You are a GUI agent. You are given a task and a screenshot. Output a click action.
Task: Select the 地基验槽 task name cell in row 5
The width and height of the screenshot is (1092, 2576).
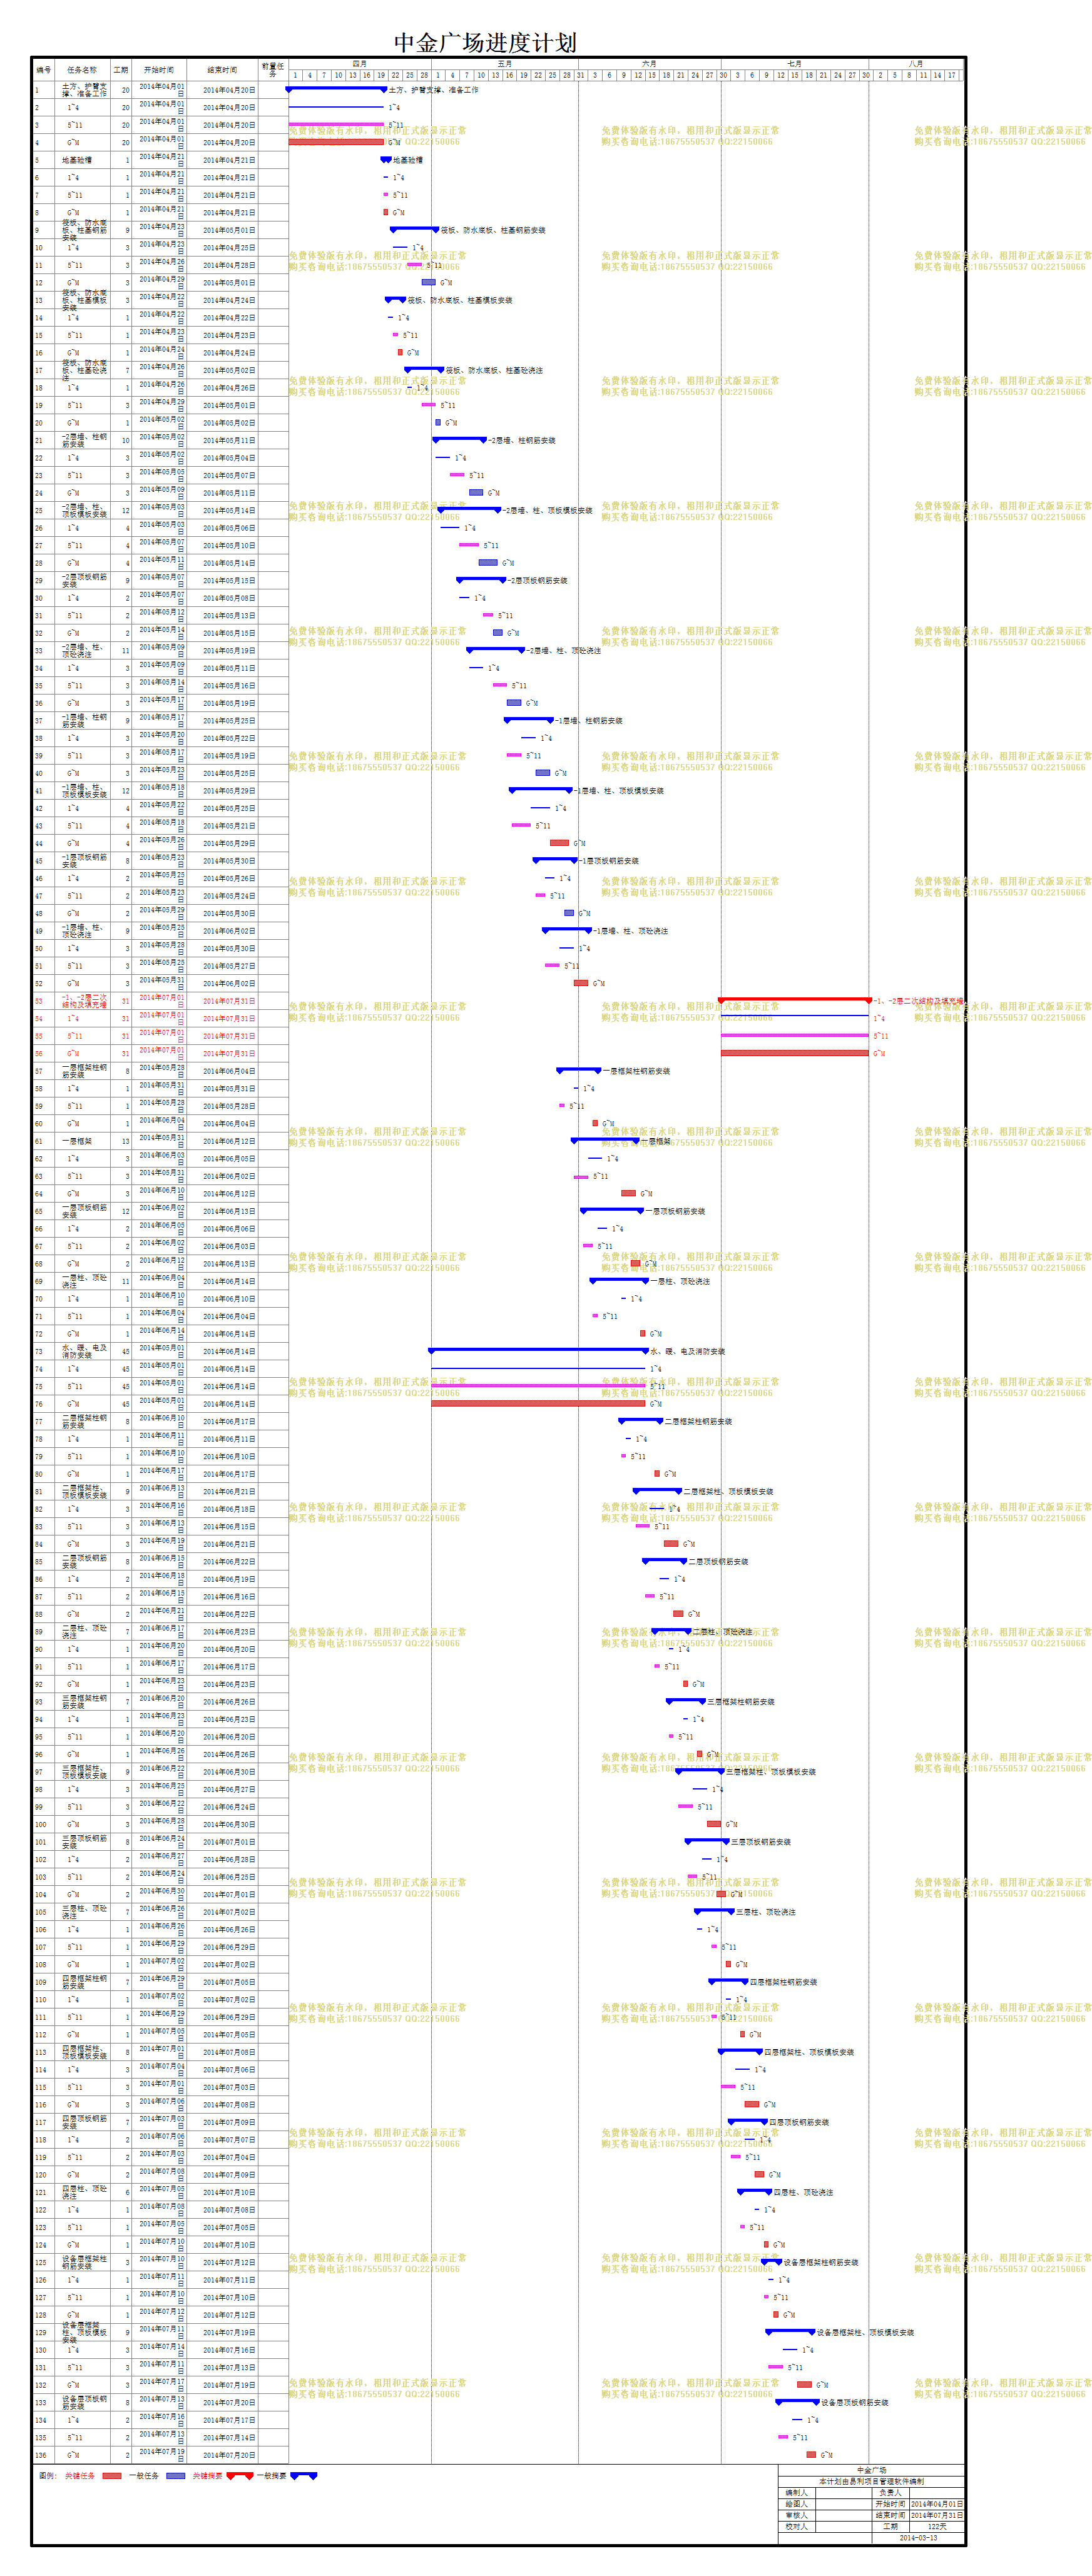click(83, 160)
